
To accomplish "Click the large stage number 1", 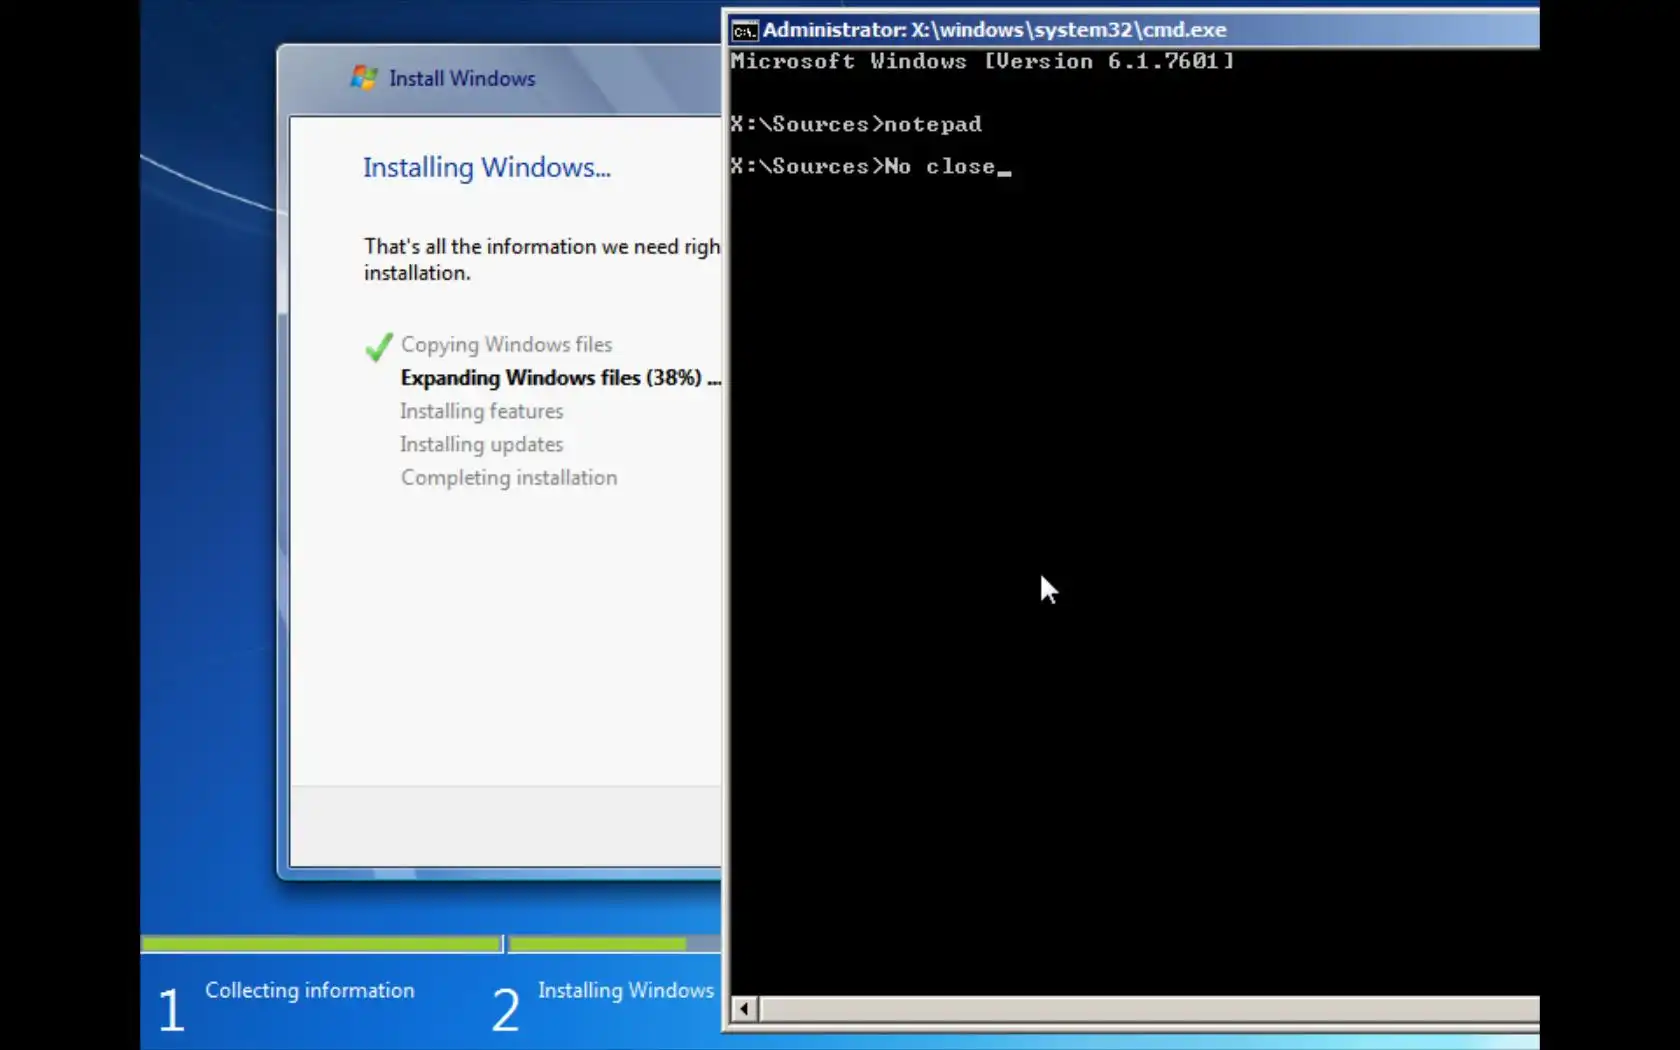I will click(x=171, y=1009).
